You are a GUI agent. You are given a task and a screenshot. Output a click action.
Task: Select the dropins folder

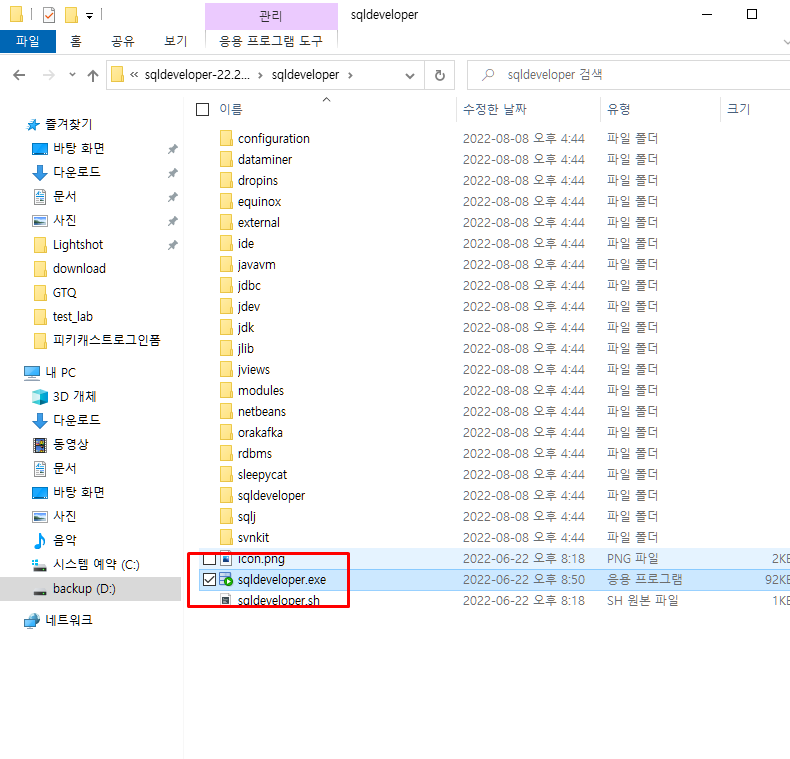click(x=257, y=180)
